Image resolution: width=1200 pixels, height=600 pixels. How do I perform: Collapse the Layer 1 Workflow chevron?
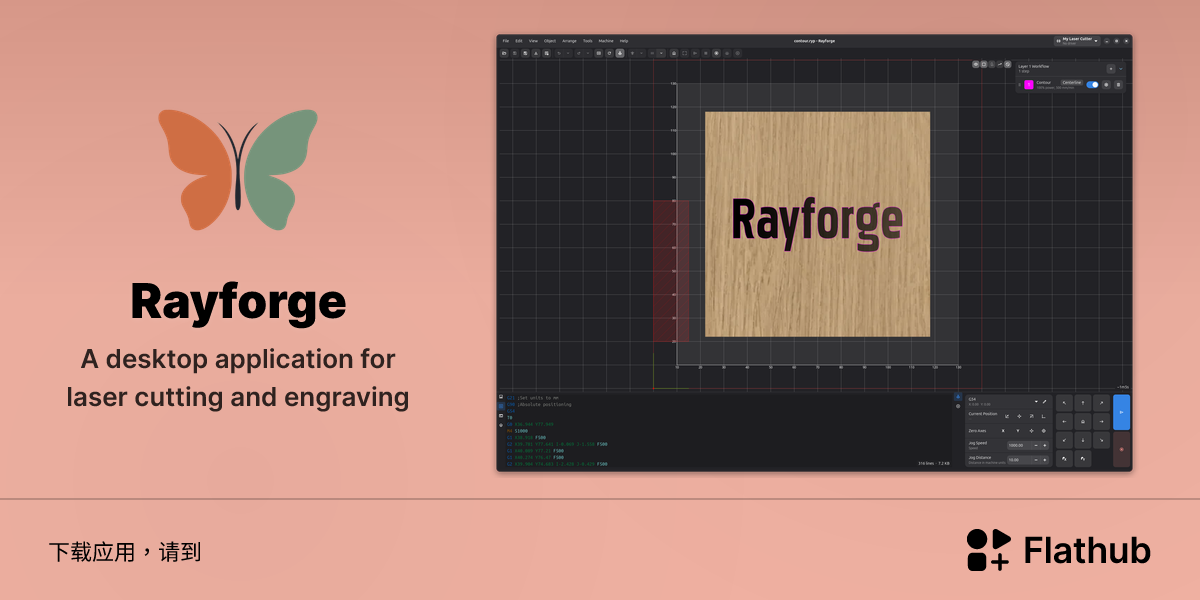(x=1121, y=69)
